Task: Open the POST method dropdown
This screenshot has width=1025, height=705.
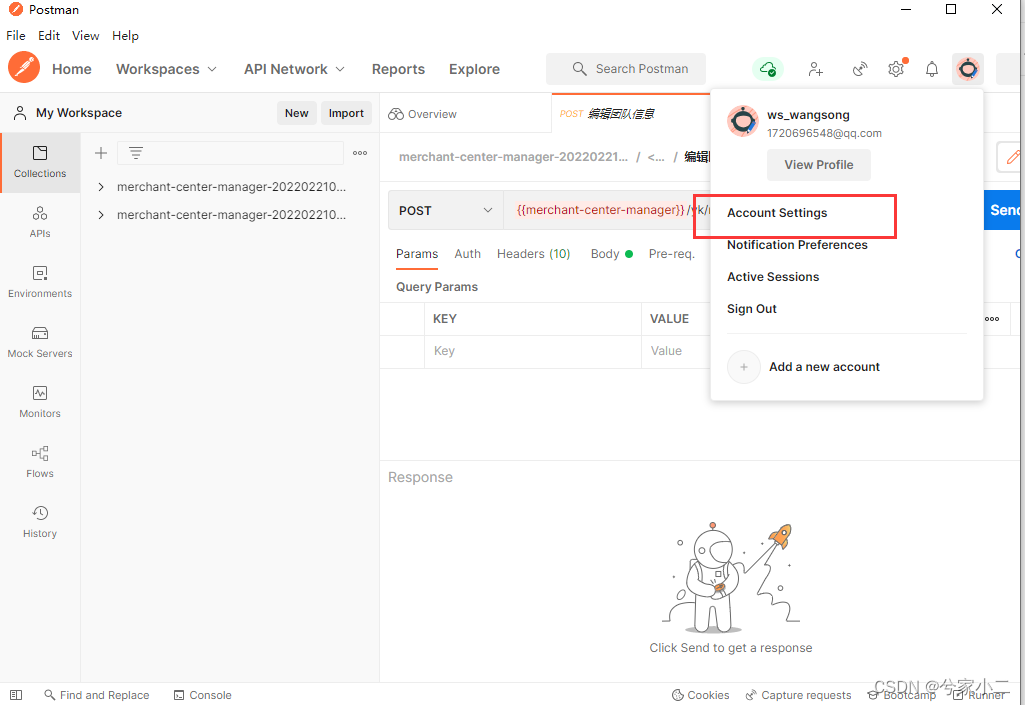Action: (446, 211)
